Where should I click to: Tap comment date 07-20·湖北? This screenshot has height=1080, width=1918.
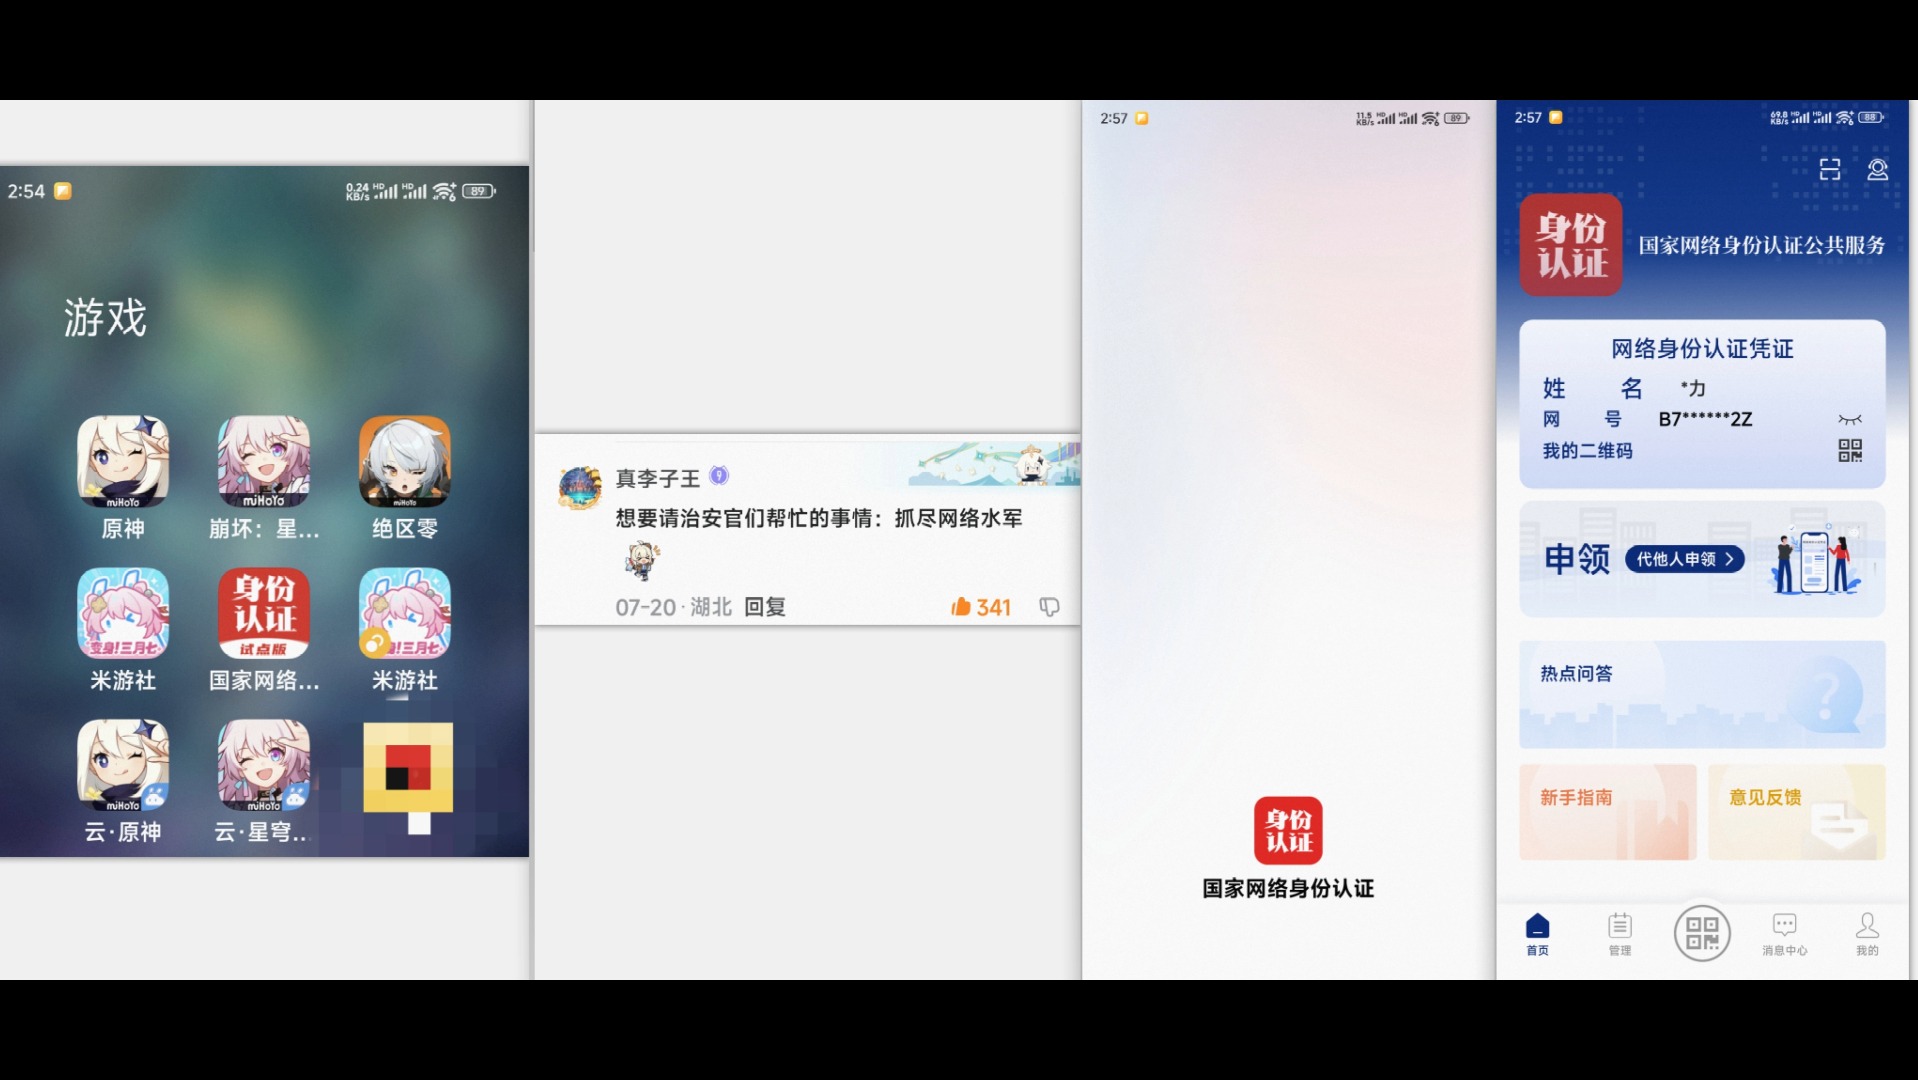673,607
